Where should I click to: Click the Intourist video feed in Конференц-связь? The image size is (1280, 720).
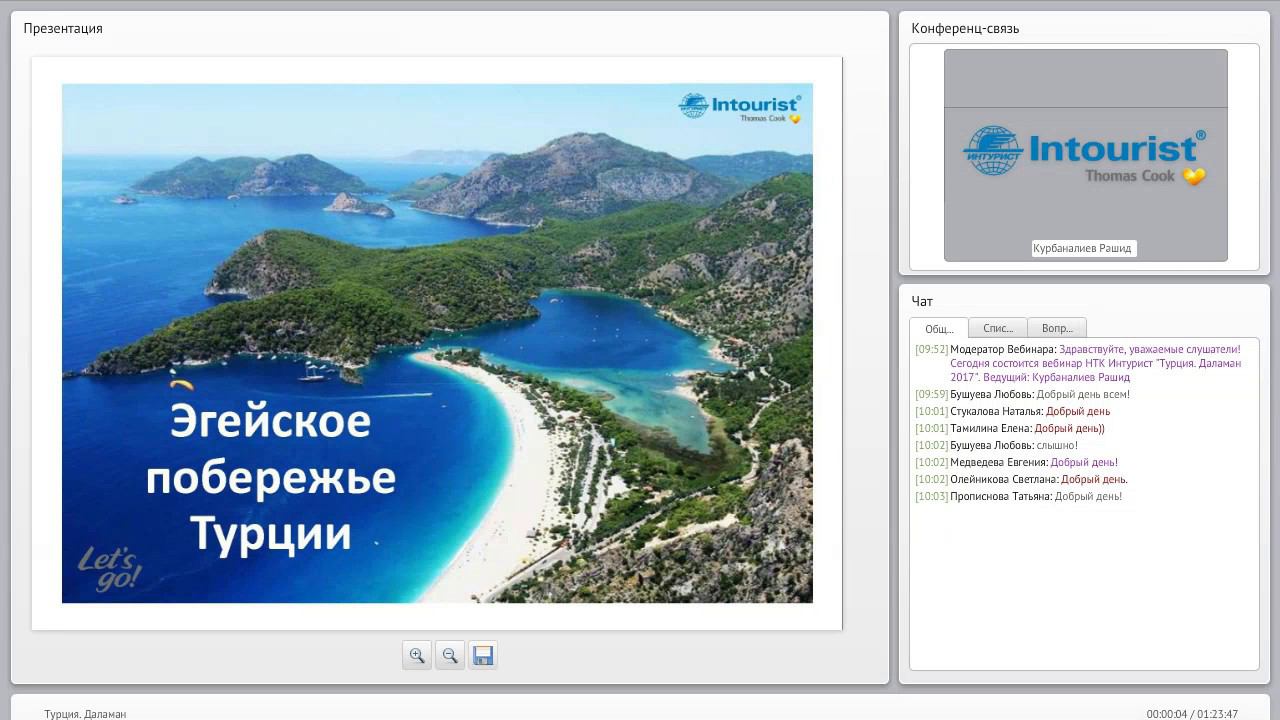(x=1086, y=155)
